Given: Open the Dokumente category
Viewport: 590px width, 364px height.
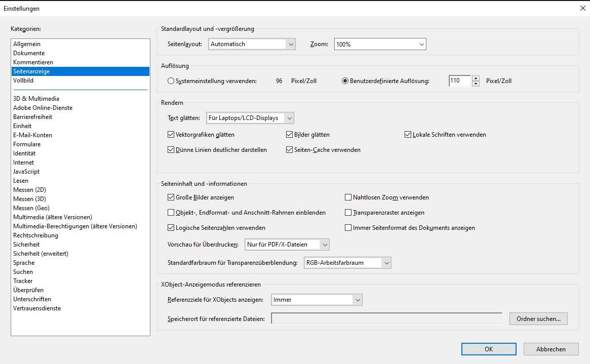Looking at the screenshot, I should pos(29,53).
